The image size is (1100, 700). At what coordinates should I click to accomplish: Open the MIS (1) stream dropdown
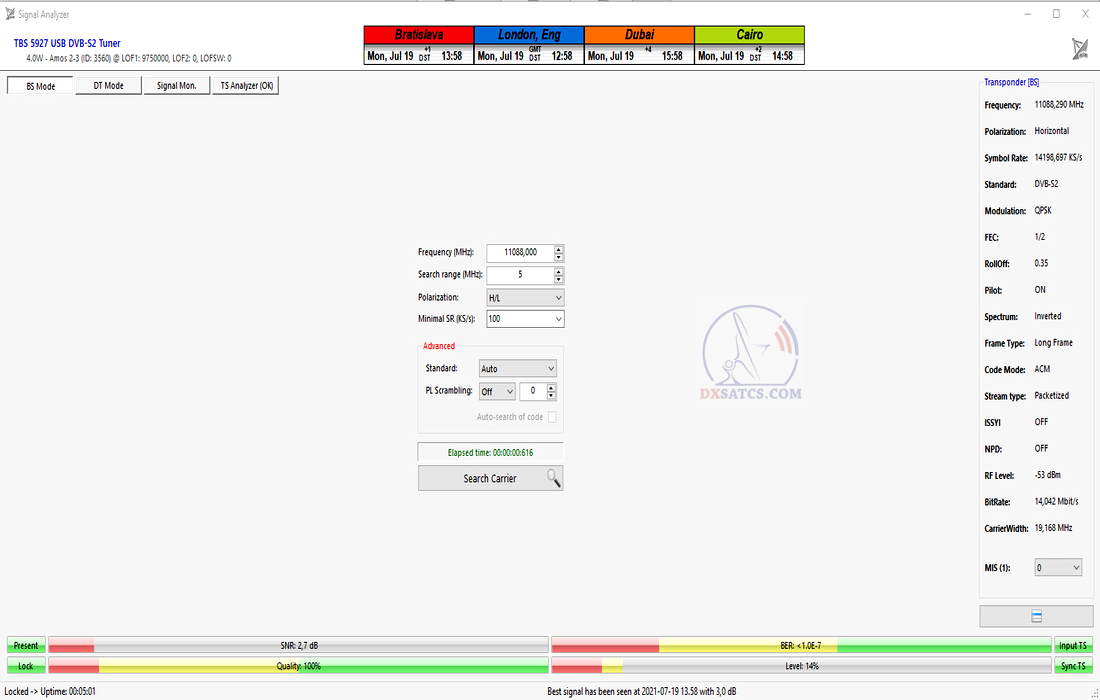[x=1058, y=568]
